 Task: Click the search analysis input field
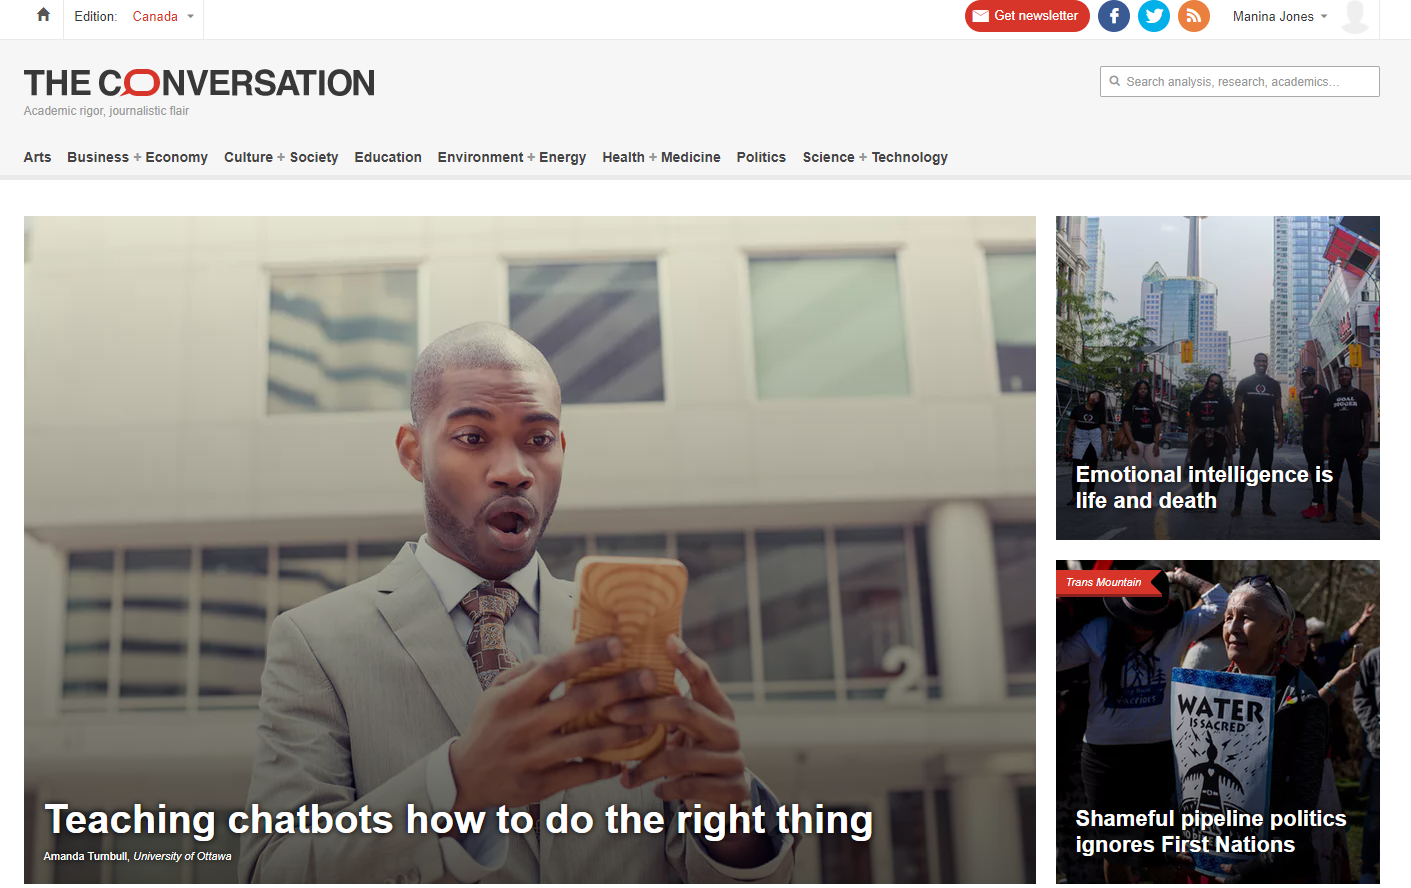click(x=1250, y=81)
